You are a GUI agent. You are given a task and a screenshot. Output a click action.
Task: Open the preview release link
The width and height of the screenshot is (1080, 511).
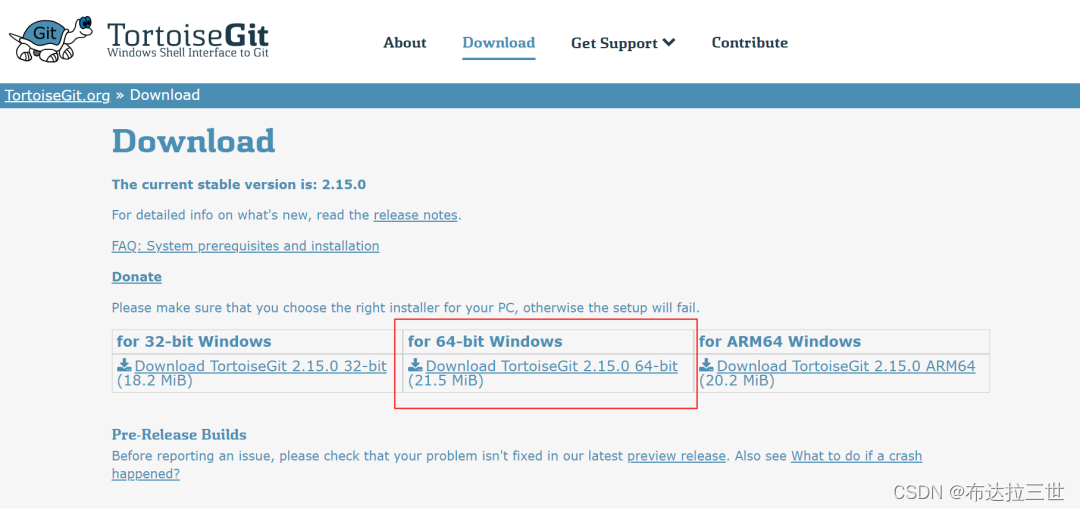pyautogui.click(x=676, y=456)
